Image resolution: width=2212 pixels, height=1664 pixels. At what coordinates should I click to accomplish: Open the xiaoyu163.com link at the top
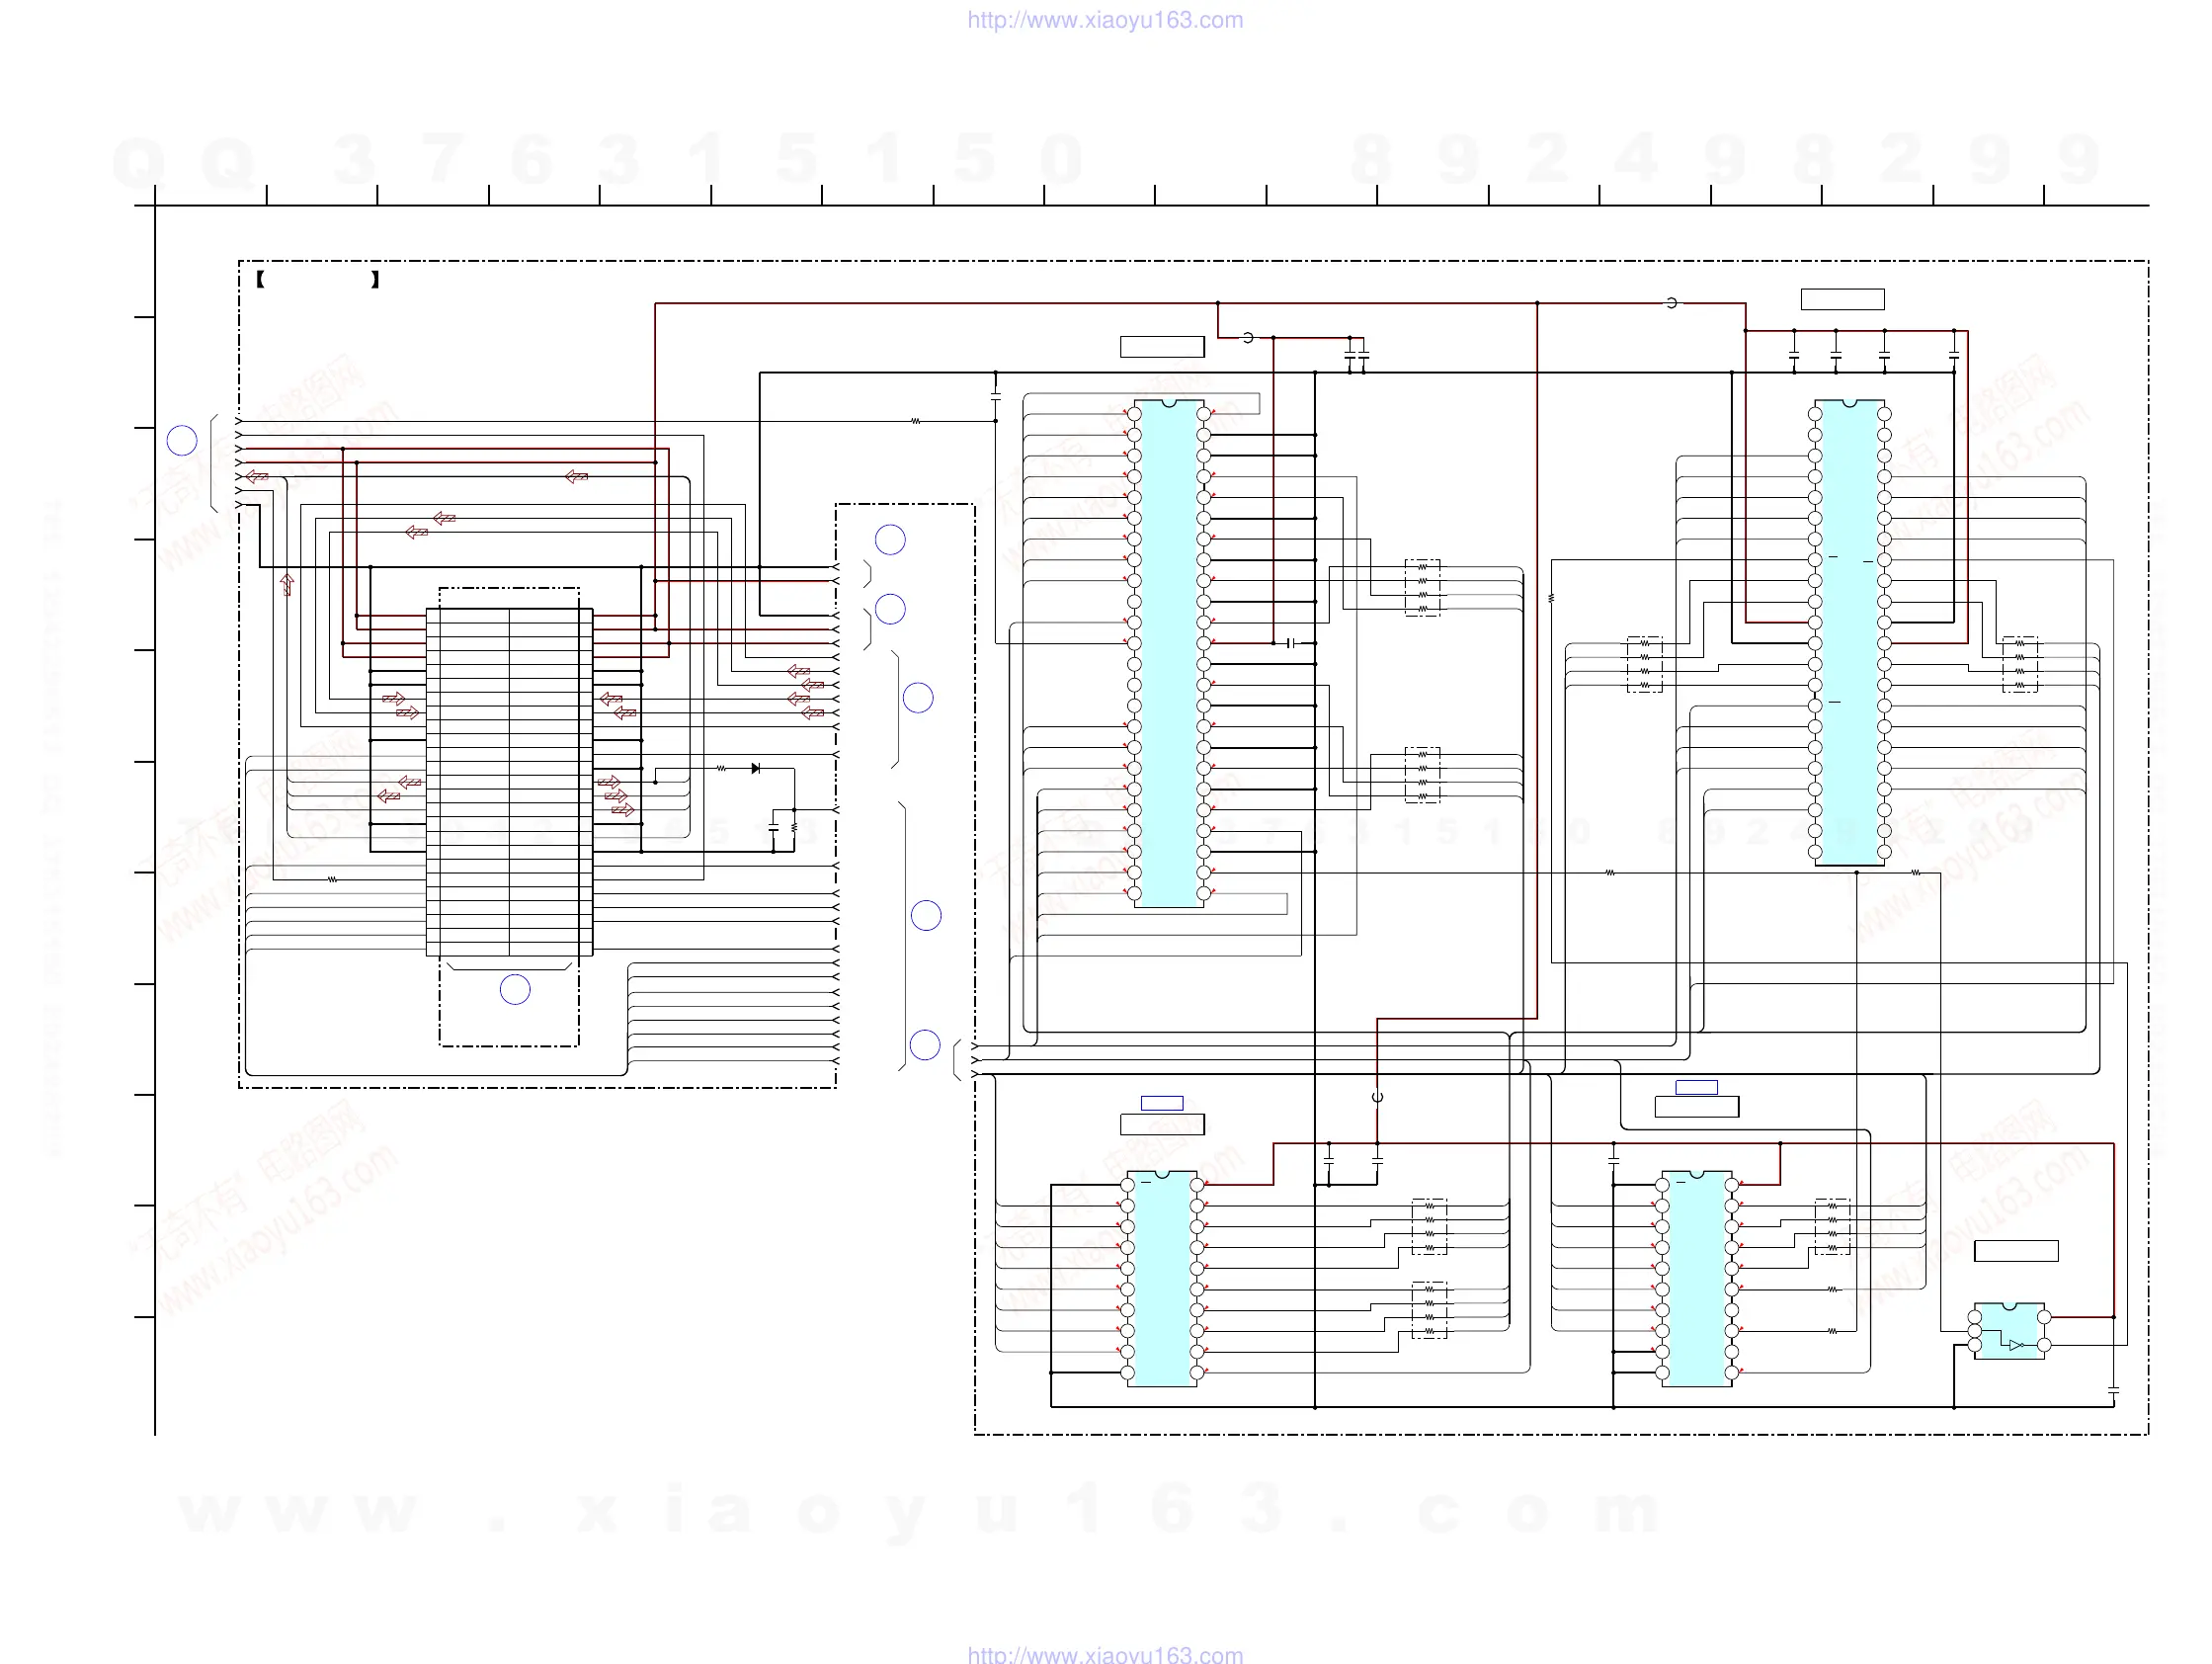pos(1105,20)
